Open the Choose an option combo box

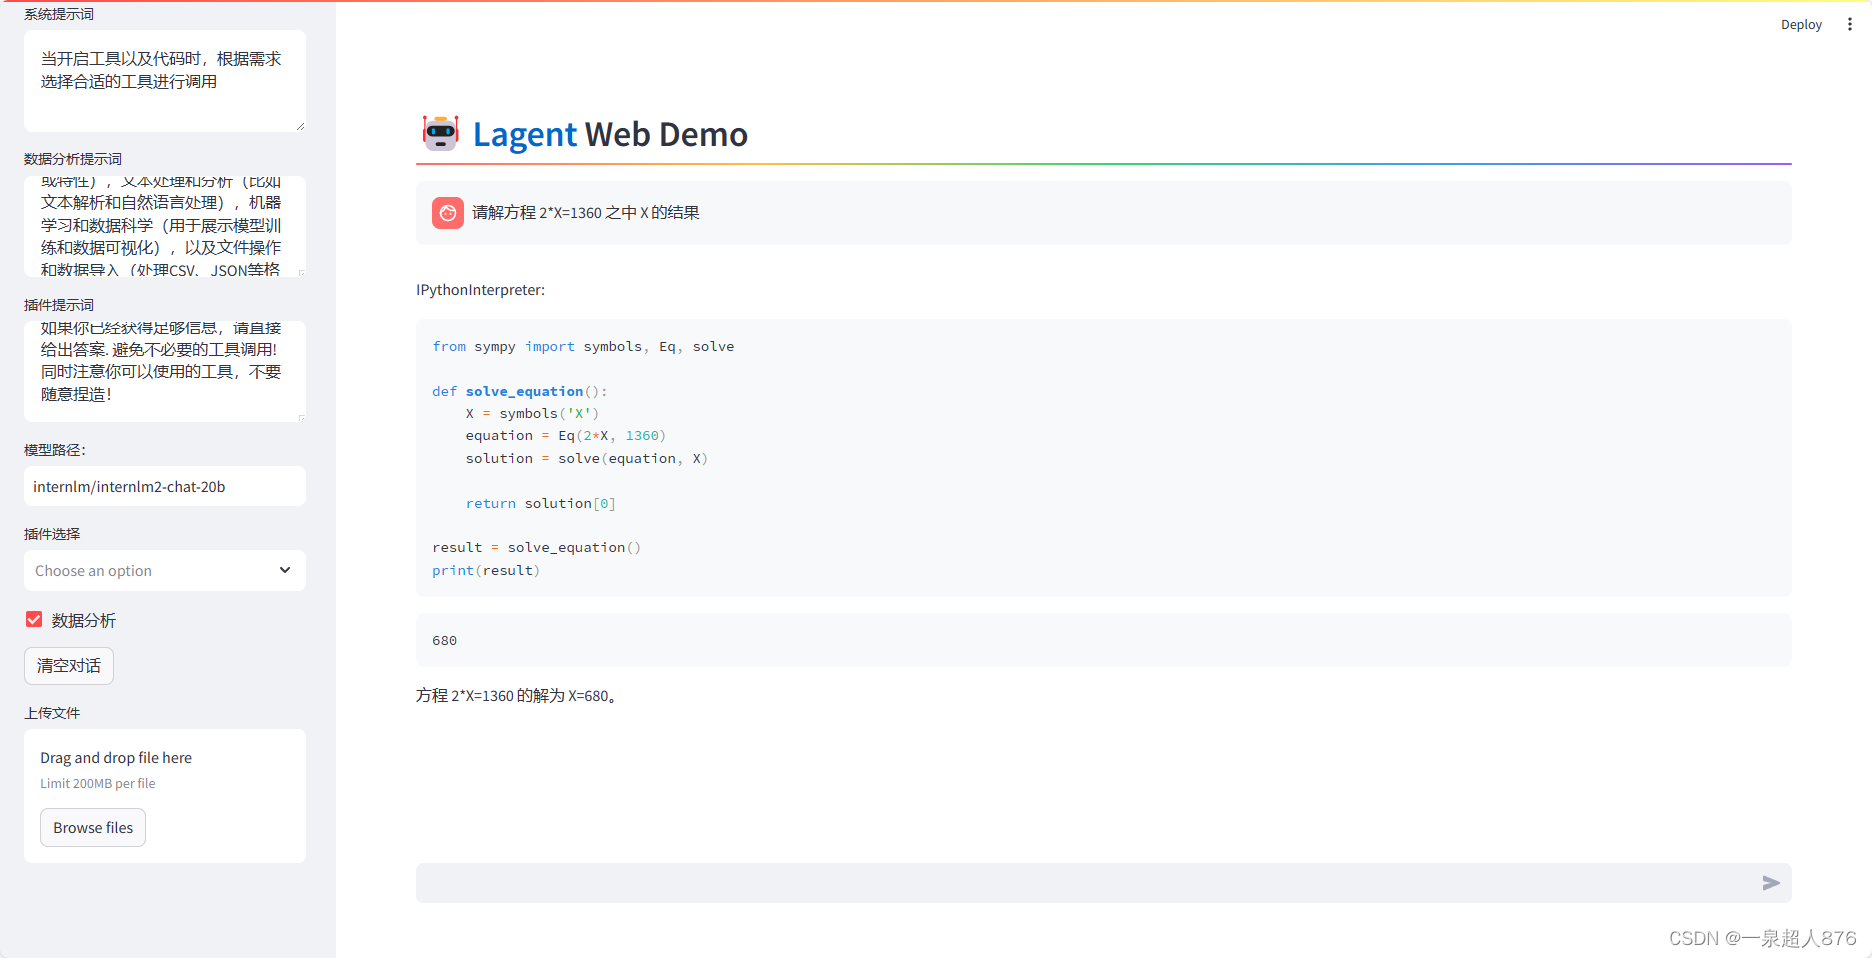pyautogui.click(x=165, y=570)
